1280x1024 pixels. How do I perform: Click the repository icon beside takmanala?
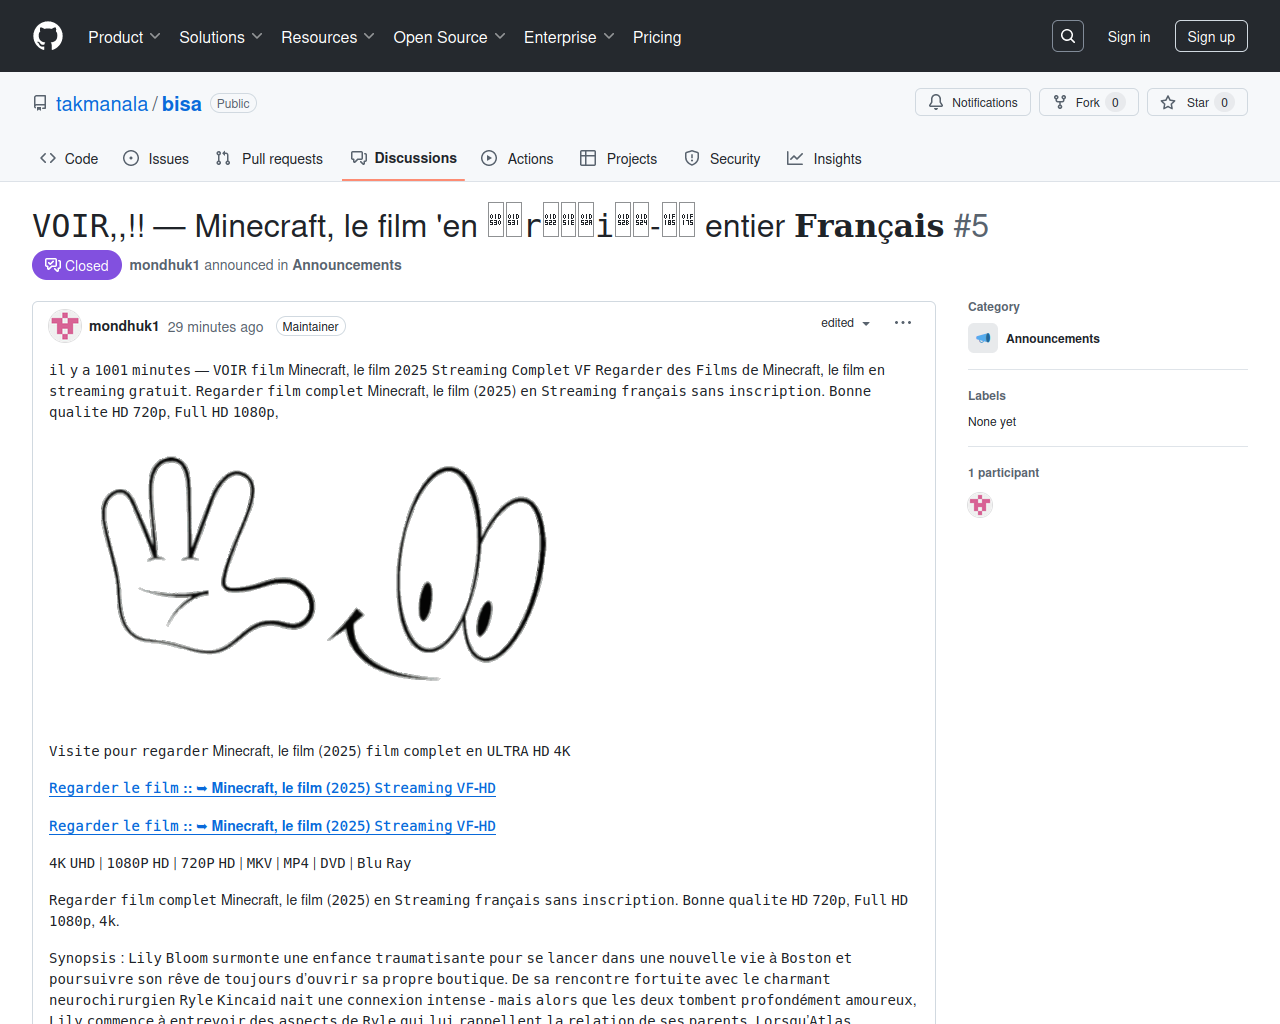[x=40, y=104]
